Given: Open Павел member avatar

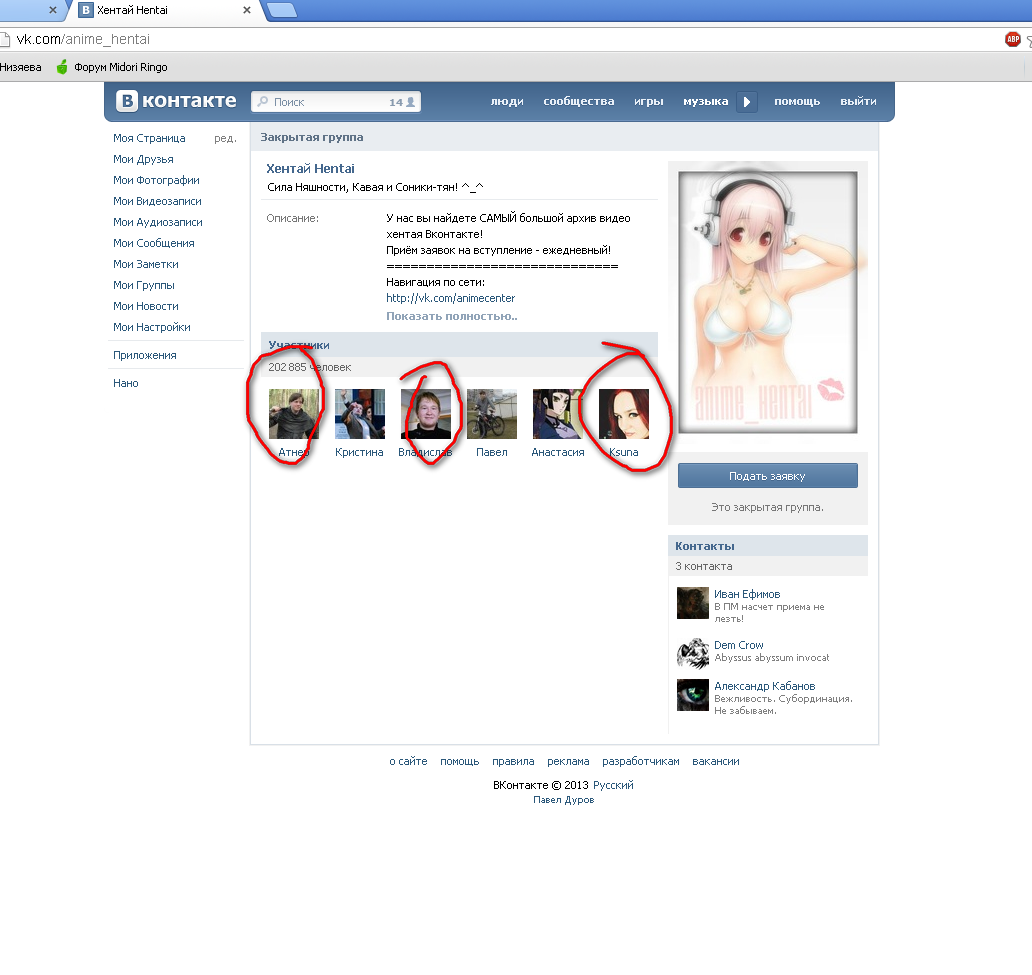Looking at the screenshot, I should tap(492, 413).
